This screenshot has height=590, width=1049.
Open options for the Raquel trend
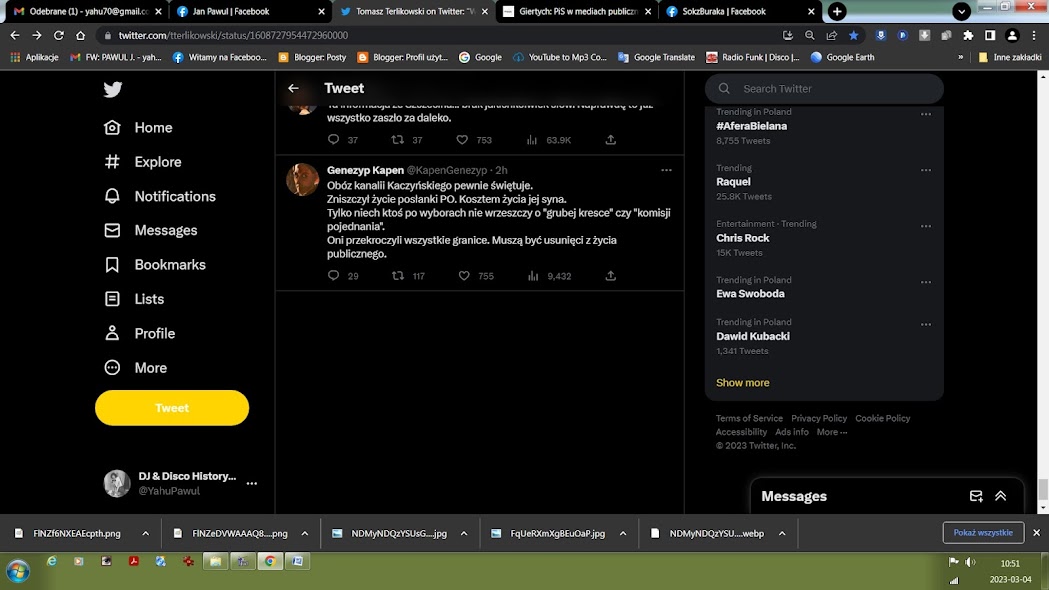tap(926, 170)
